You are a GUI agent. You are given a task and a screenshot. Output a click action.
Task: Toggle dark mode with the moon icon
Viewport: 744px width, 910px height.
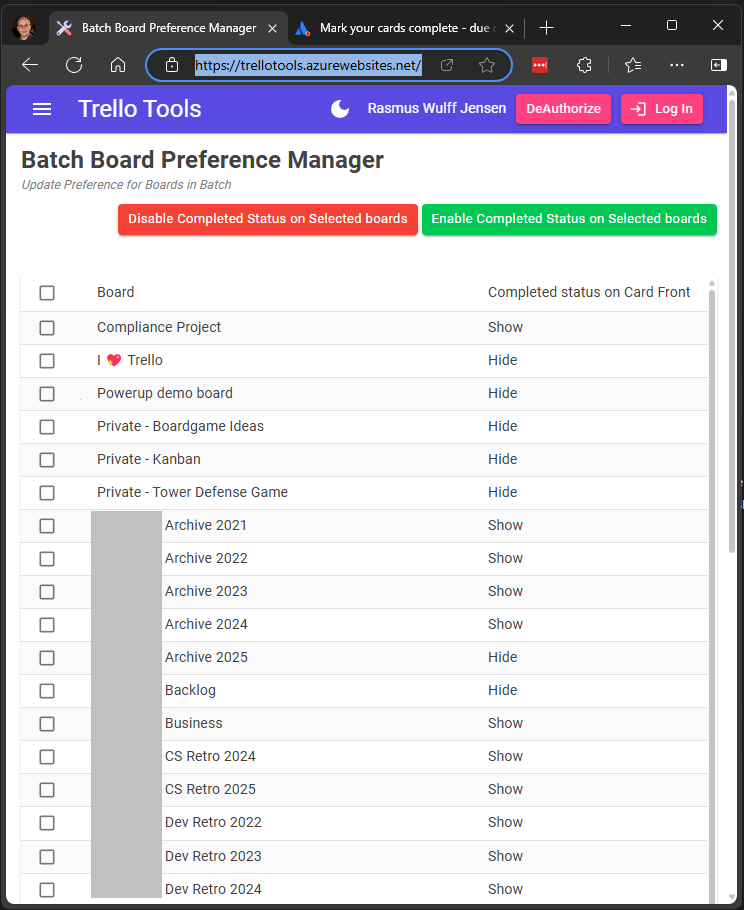(x=340, y=109)
